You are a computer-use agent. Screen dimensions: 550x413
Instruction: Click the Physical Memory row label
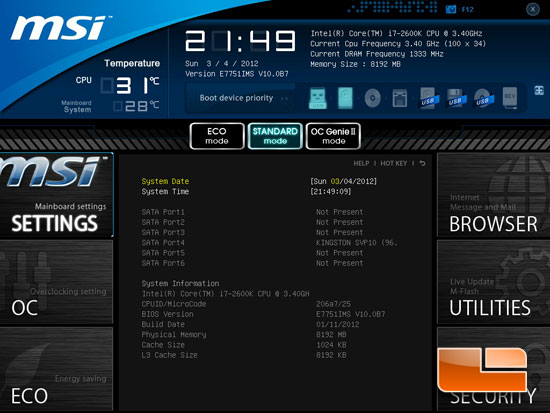click(x=174, y=334)
